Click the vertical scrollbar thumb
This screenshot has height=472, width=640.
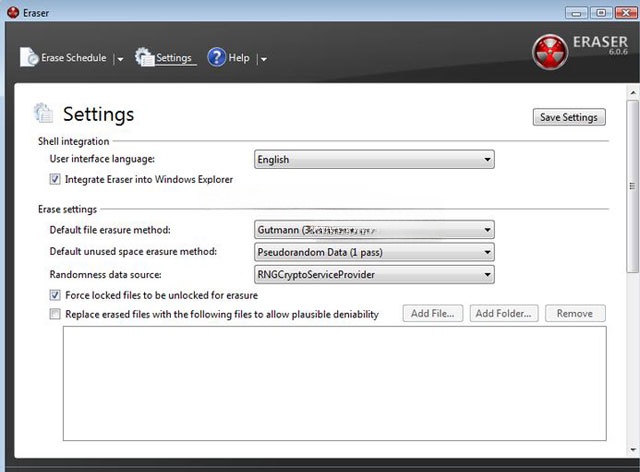633,186
